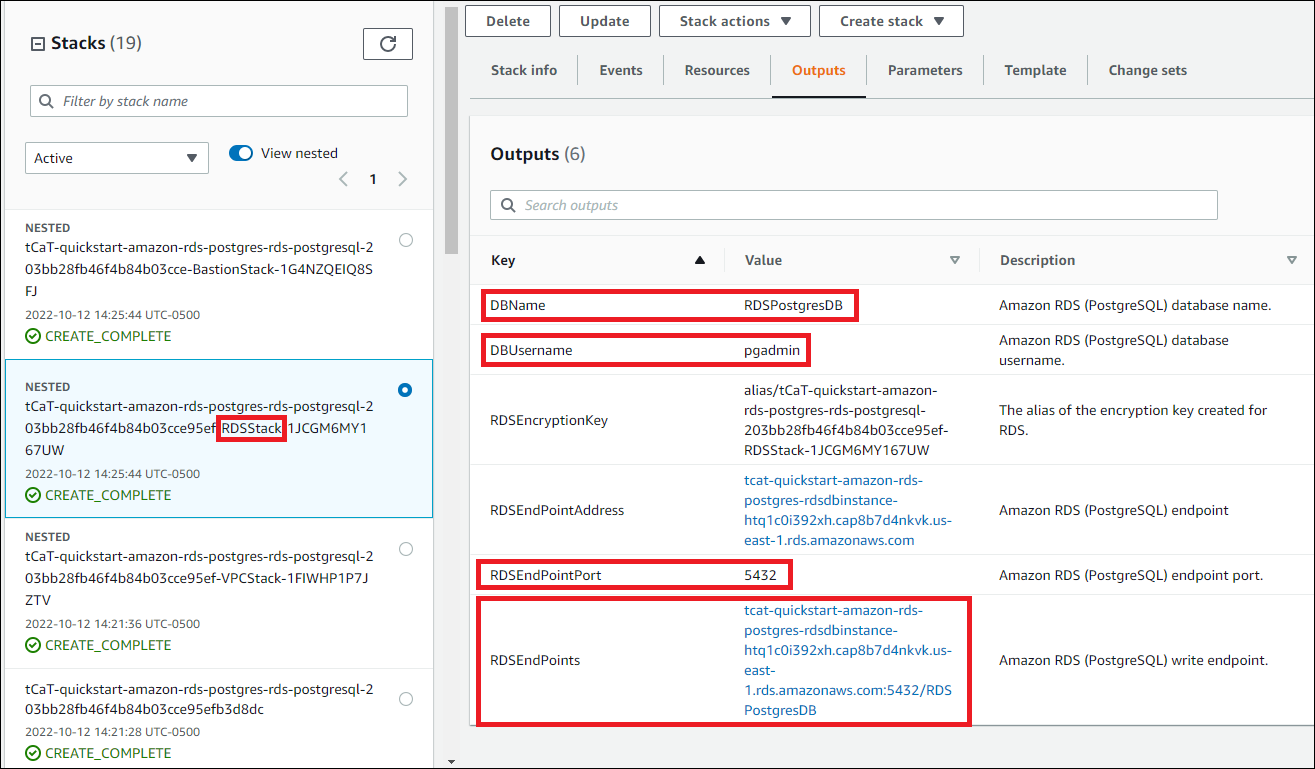
Task: Click the RDSEncryptionKey key cell
Action: 549,420
